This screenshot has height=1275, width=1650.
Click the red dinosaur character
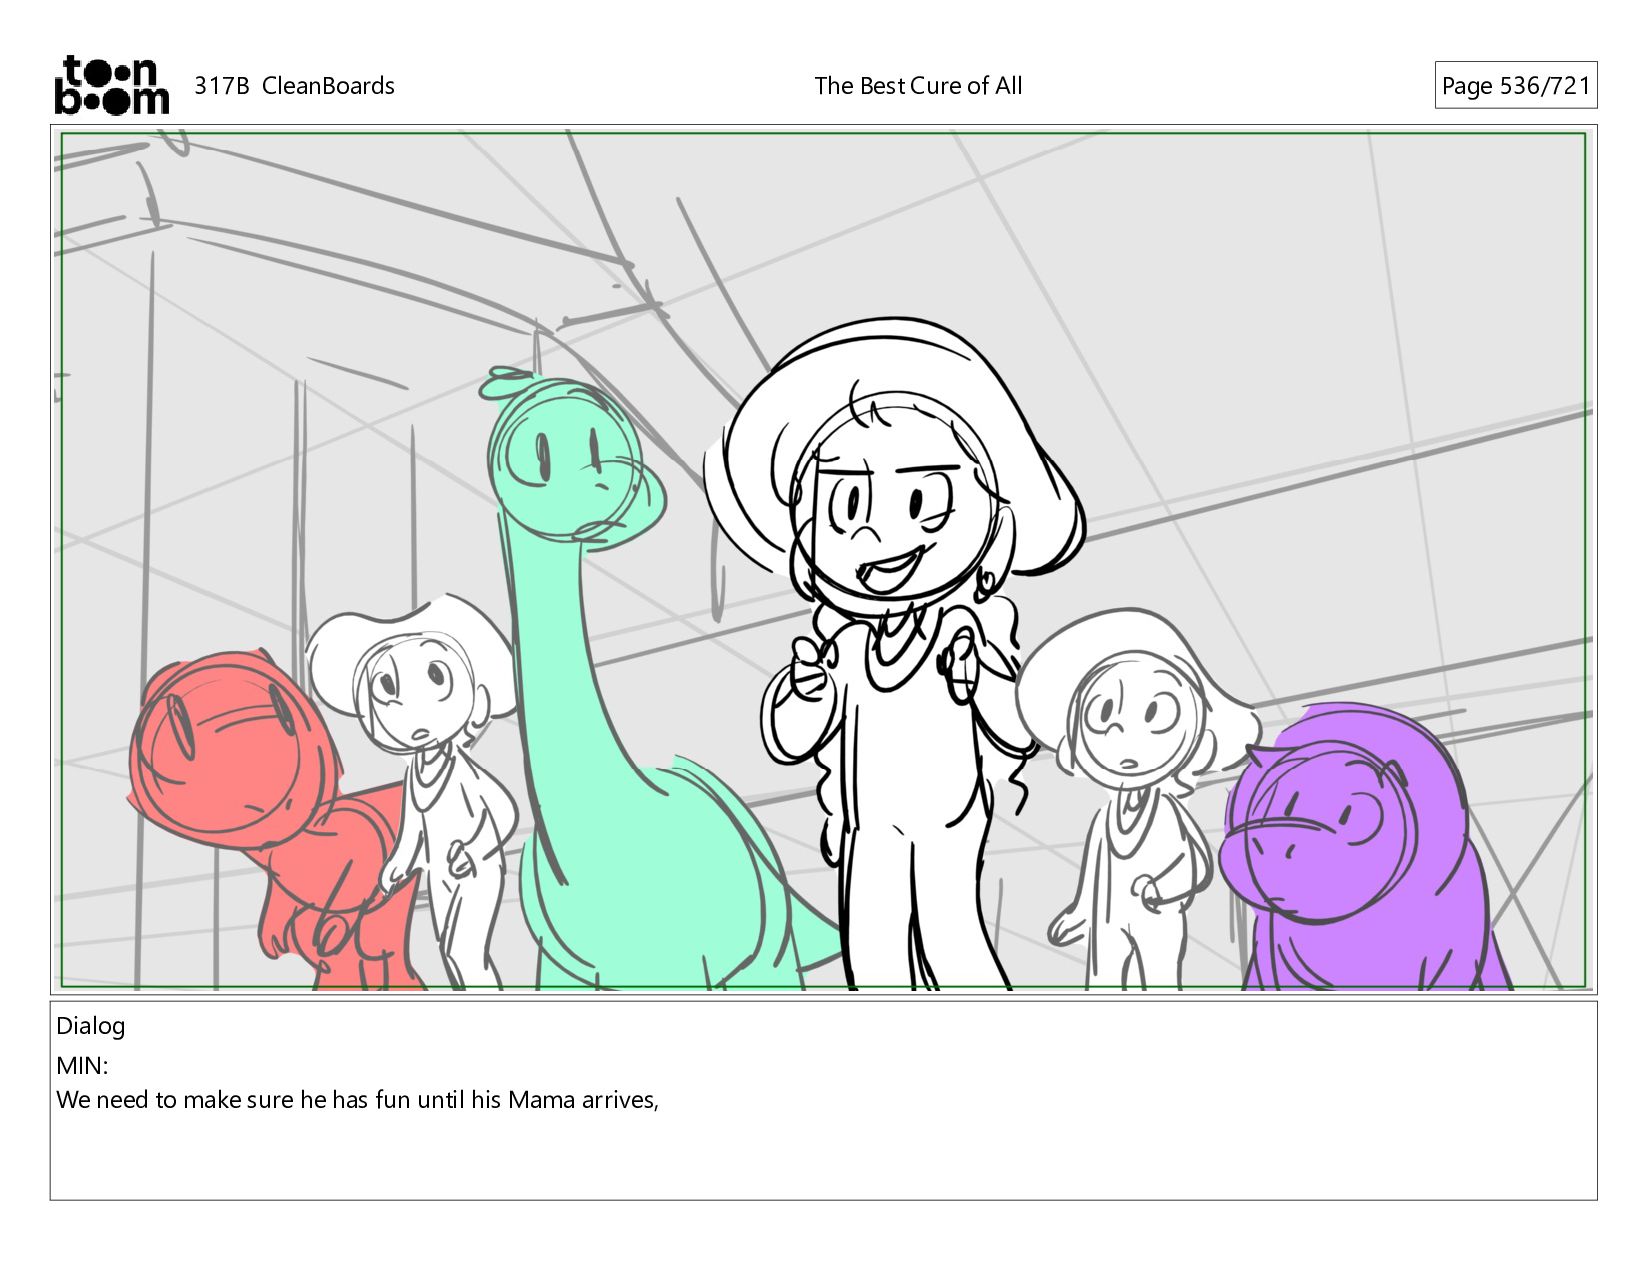tap(275, 820)
